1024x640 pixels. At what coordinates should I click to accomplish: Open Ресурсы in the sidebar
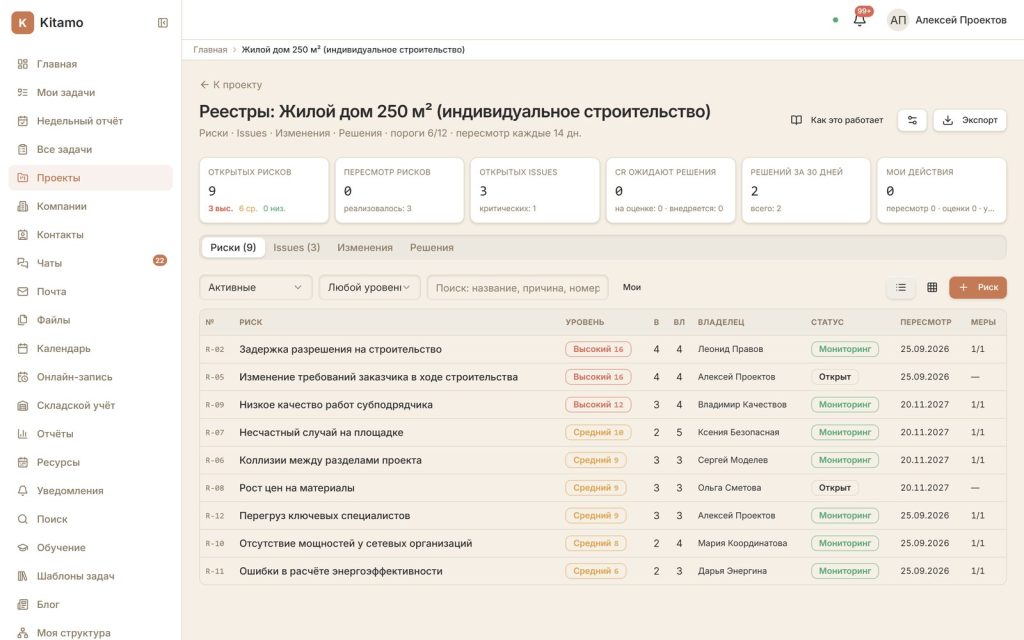(90, 462)
